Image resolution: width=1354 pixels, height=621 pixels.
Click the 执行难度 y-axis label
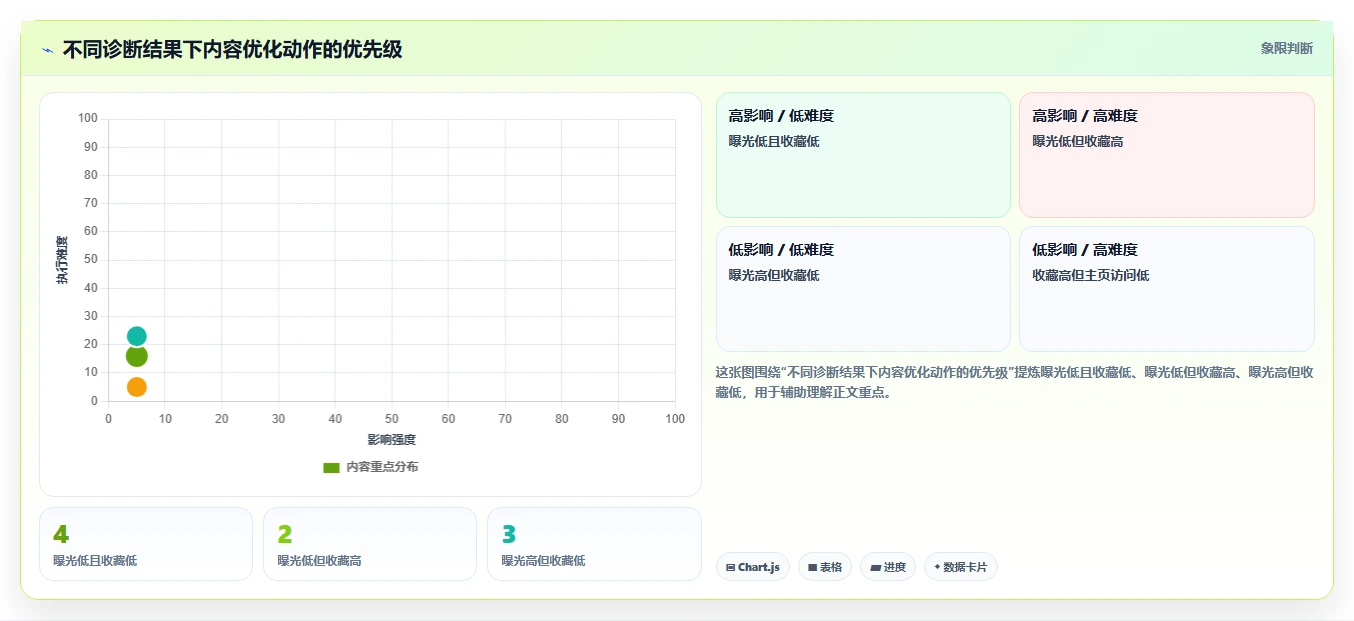click(62, 260)
